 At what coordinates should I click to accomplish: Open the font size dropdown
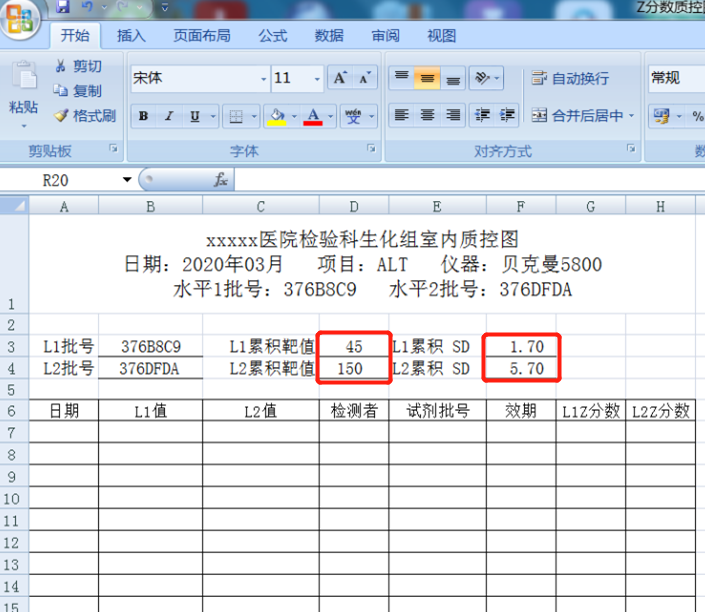[x=318, y=79]
